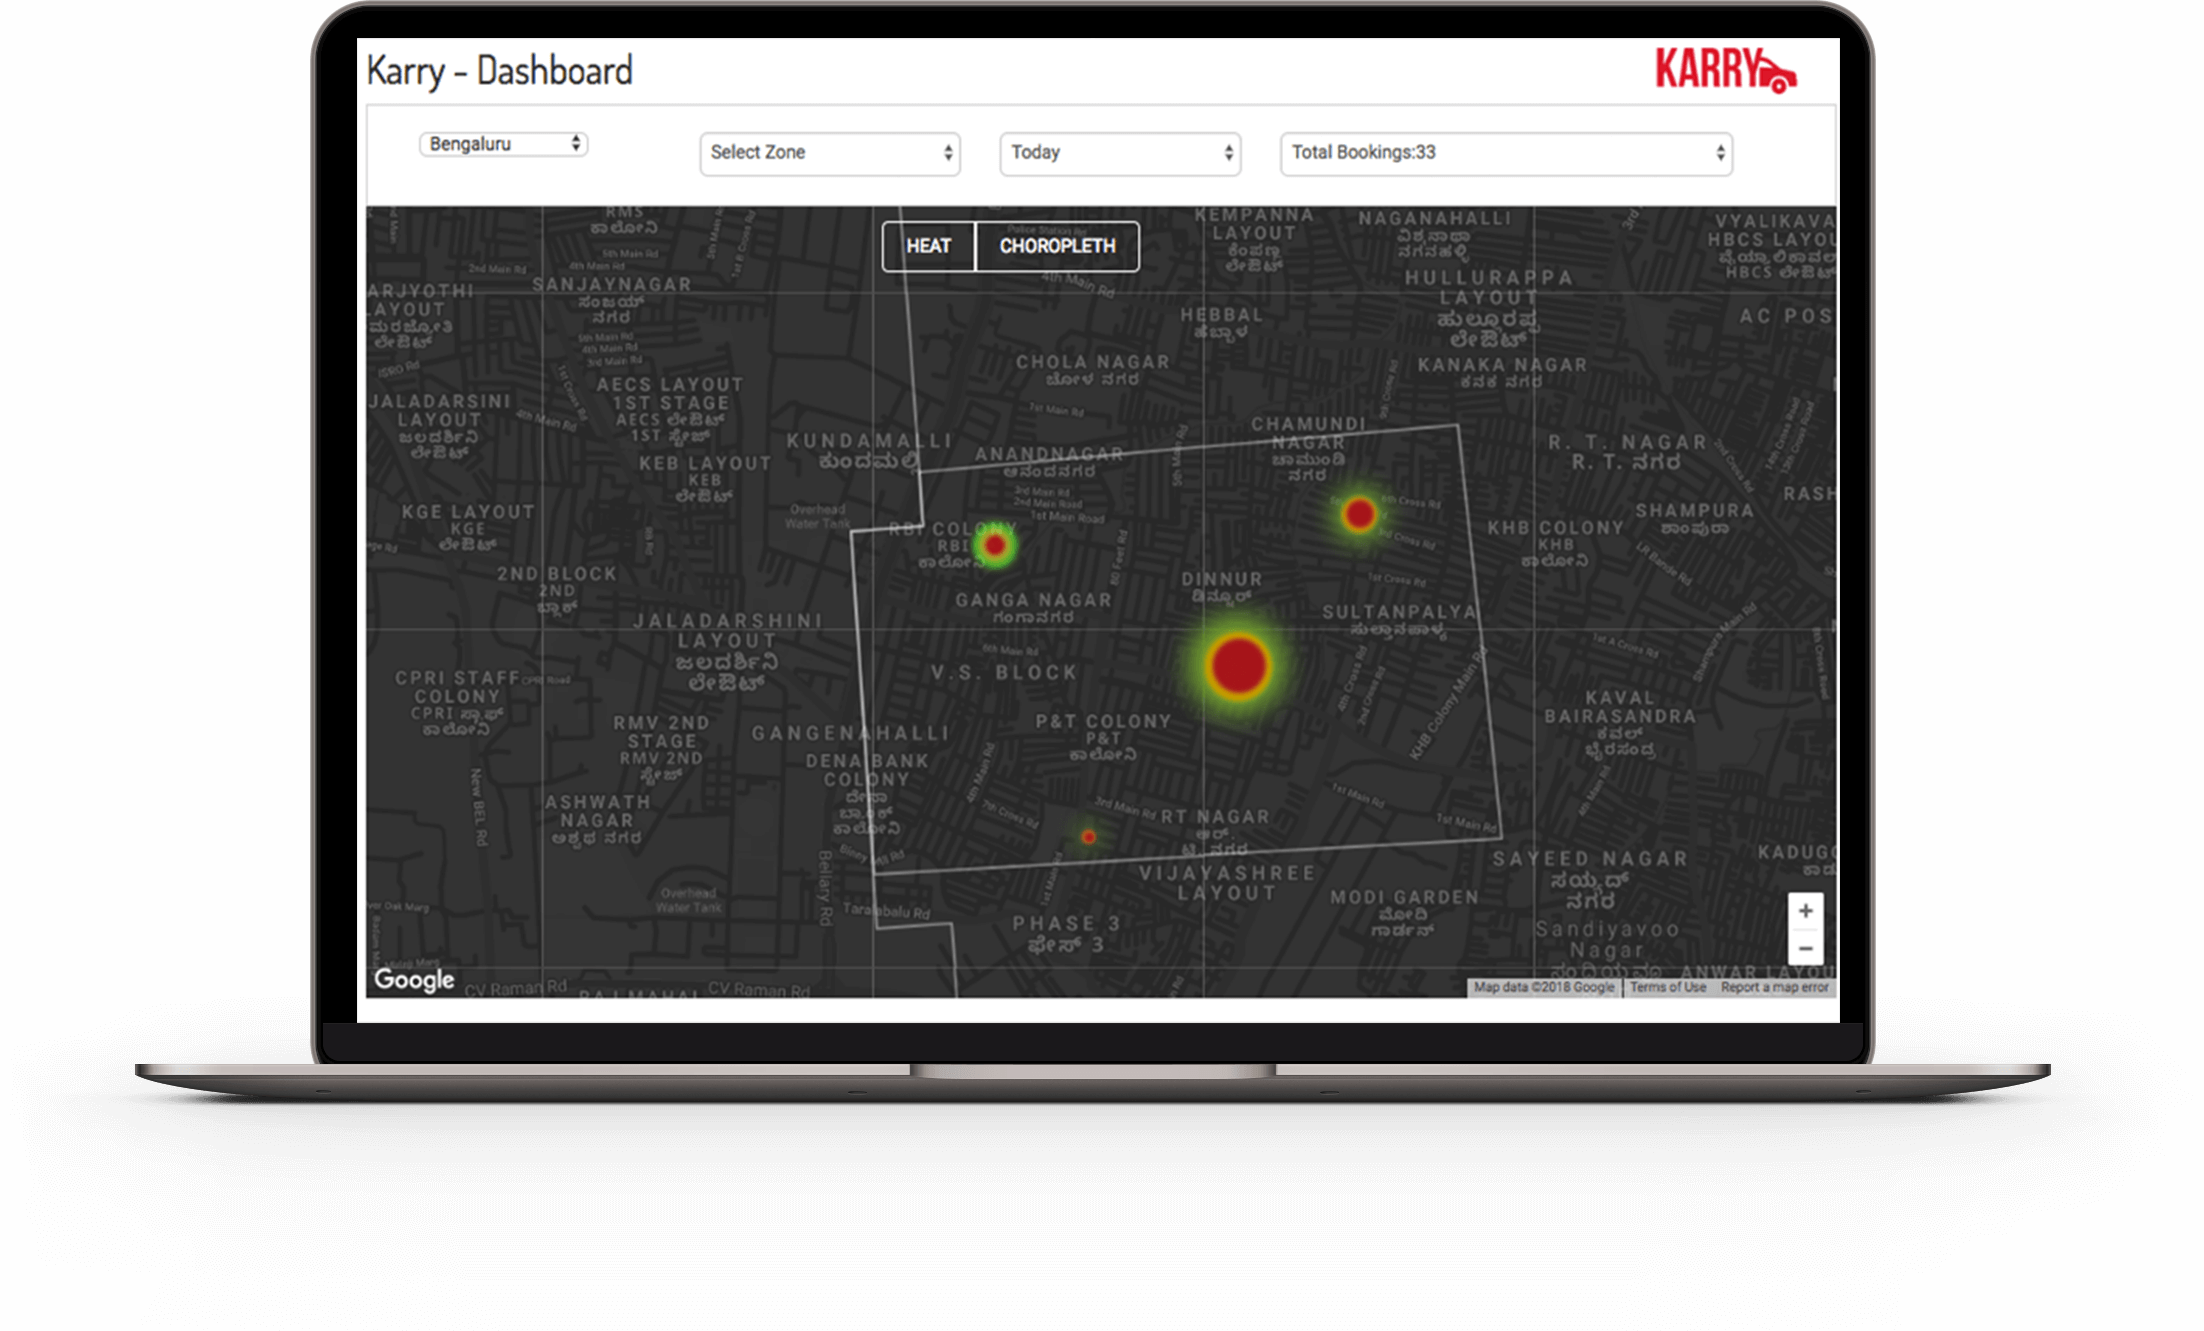Click the VIJAYASHREE LAYOUT map label
This screenshot has width=2204, height=1331.
click(x=1227, y=883)
